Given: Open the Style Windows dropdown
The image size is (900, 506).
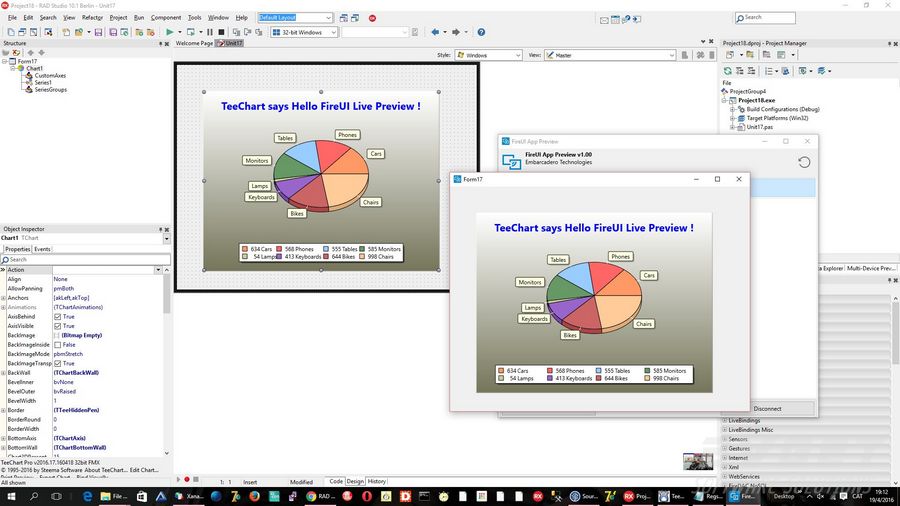Looking at the screenshot, I should 518,55.
